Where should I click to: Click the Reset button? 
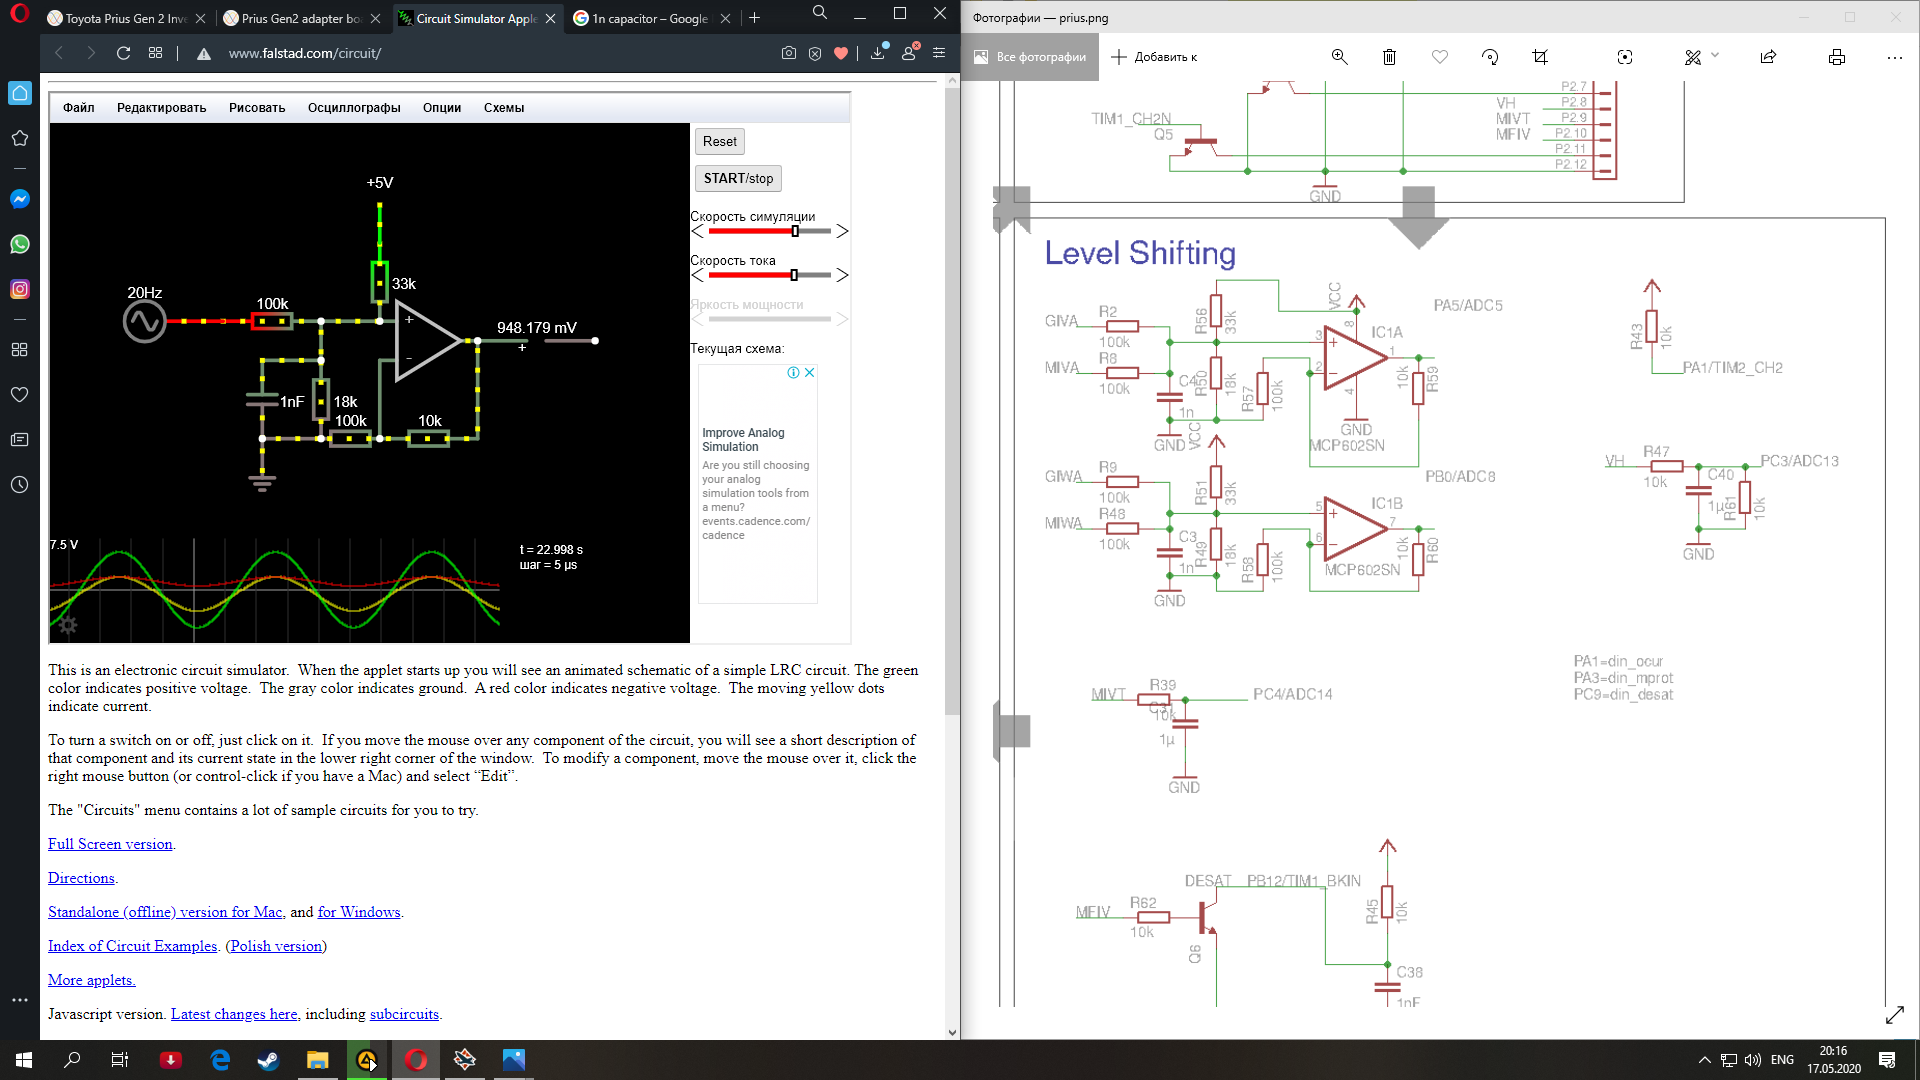719,141
